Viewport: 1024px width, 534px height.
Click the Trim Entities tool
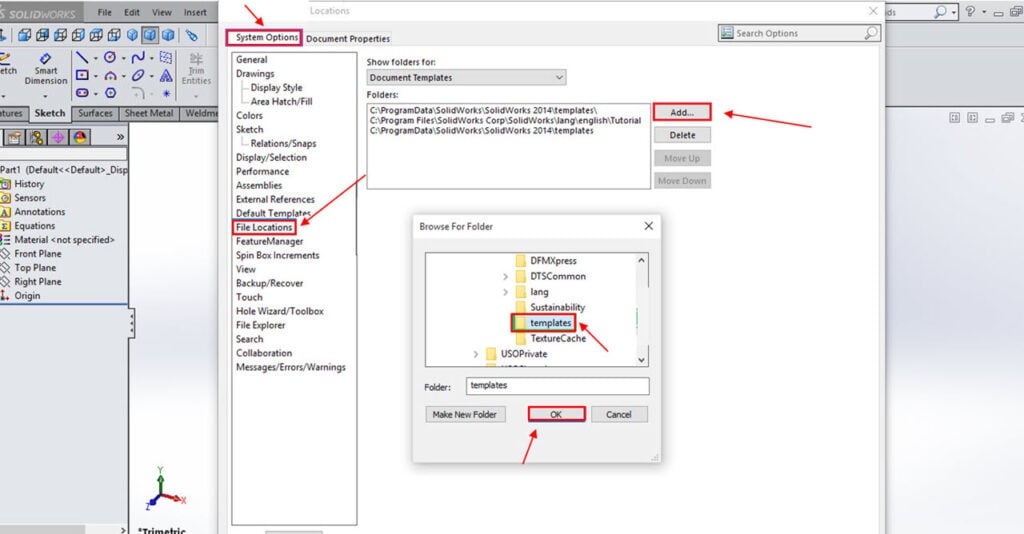click(x=196, y=69)
